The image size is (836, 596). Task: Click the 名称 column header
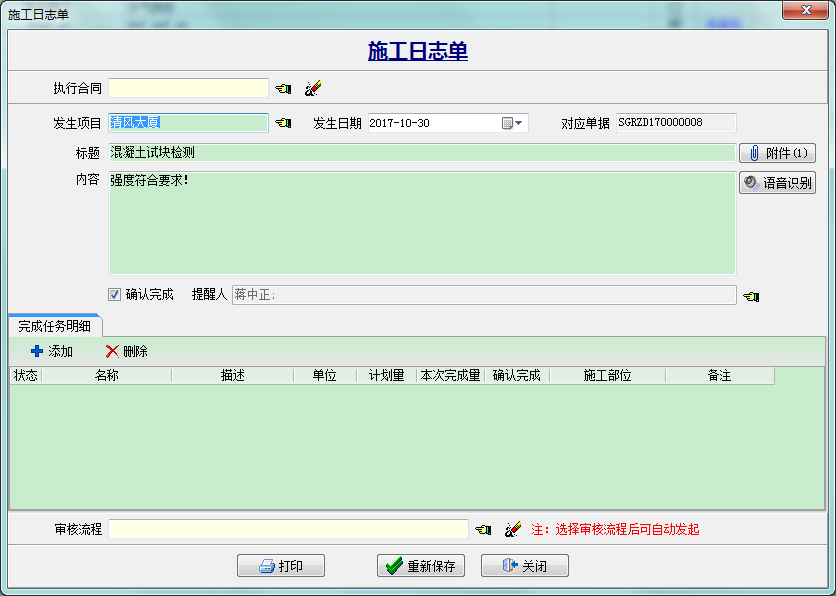tap(107, 376)
